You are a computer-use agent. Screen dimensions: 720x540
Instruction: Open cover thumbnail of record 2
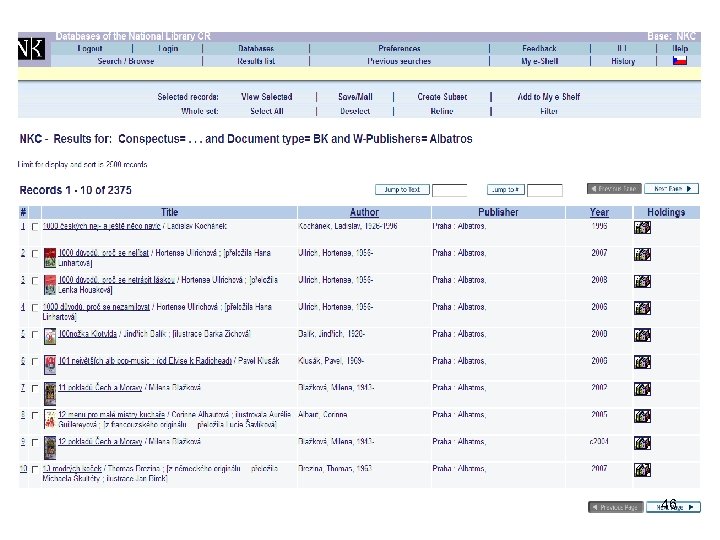[x=50, y=258]
